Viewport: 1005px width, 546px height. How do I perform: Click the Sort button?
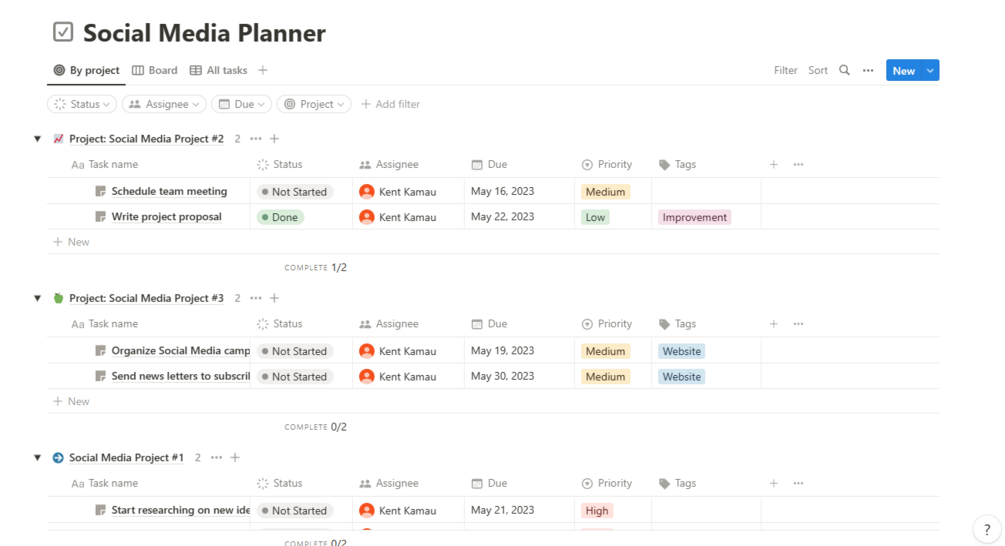[818, 70]
